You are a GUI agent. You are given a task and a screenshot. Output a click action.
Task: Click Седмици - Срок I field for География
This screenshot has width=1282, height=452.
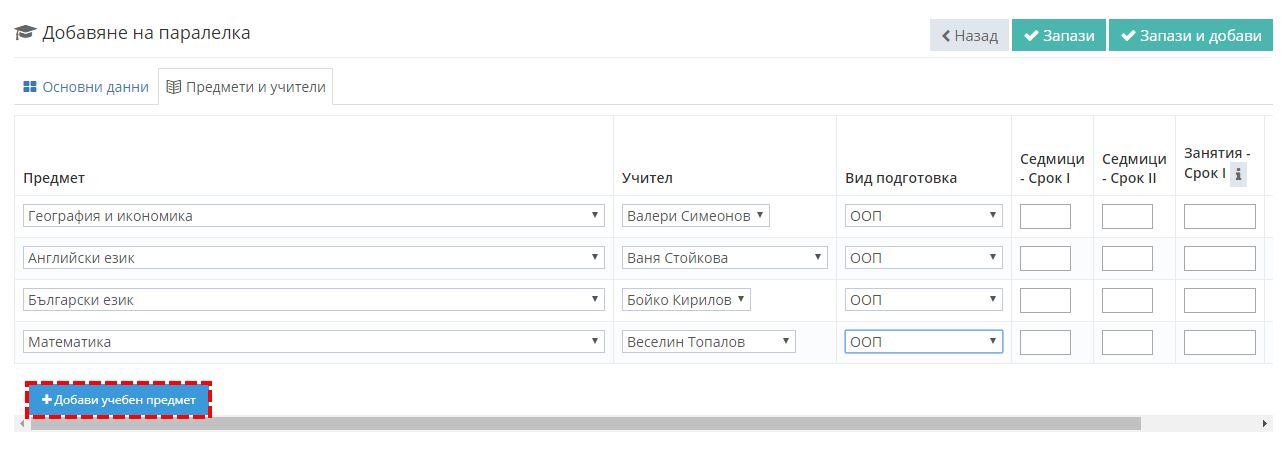coord(1045,216)
